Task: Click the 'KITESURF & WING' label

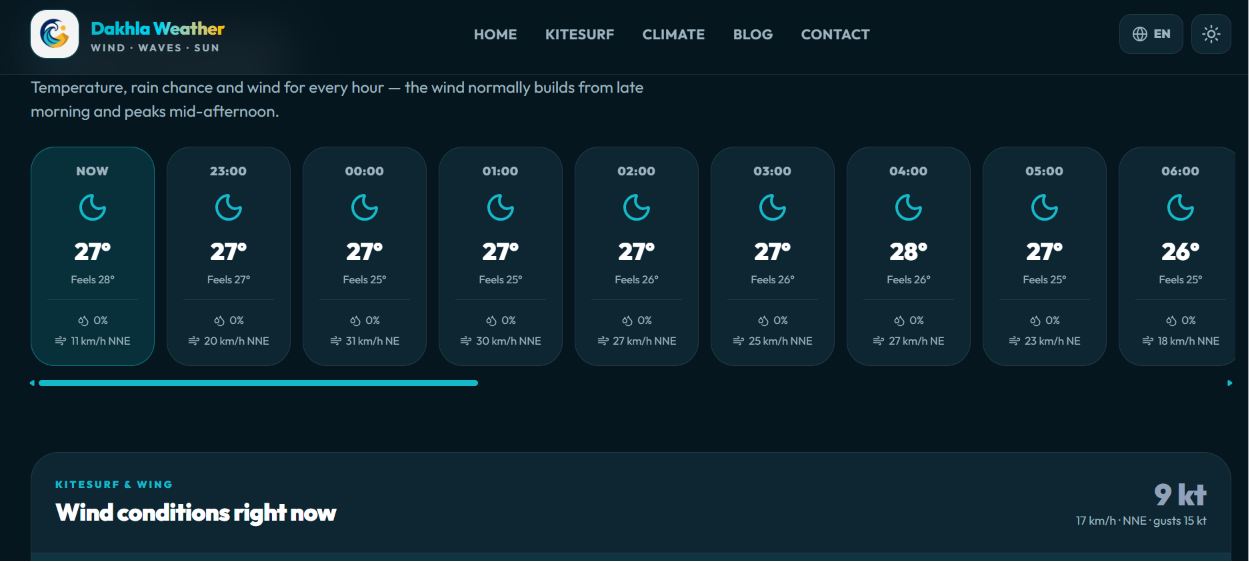Action: click(114, 485)
